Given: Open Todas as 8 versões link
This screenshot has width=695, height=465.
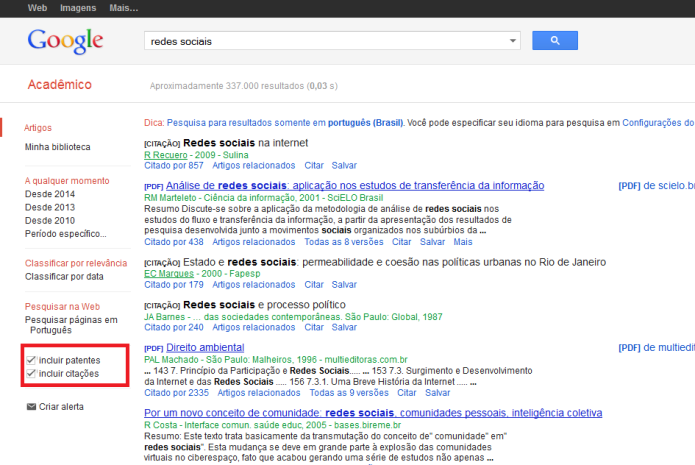Looking at the screenshot, I should click(344, 242).
